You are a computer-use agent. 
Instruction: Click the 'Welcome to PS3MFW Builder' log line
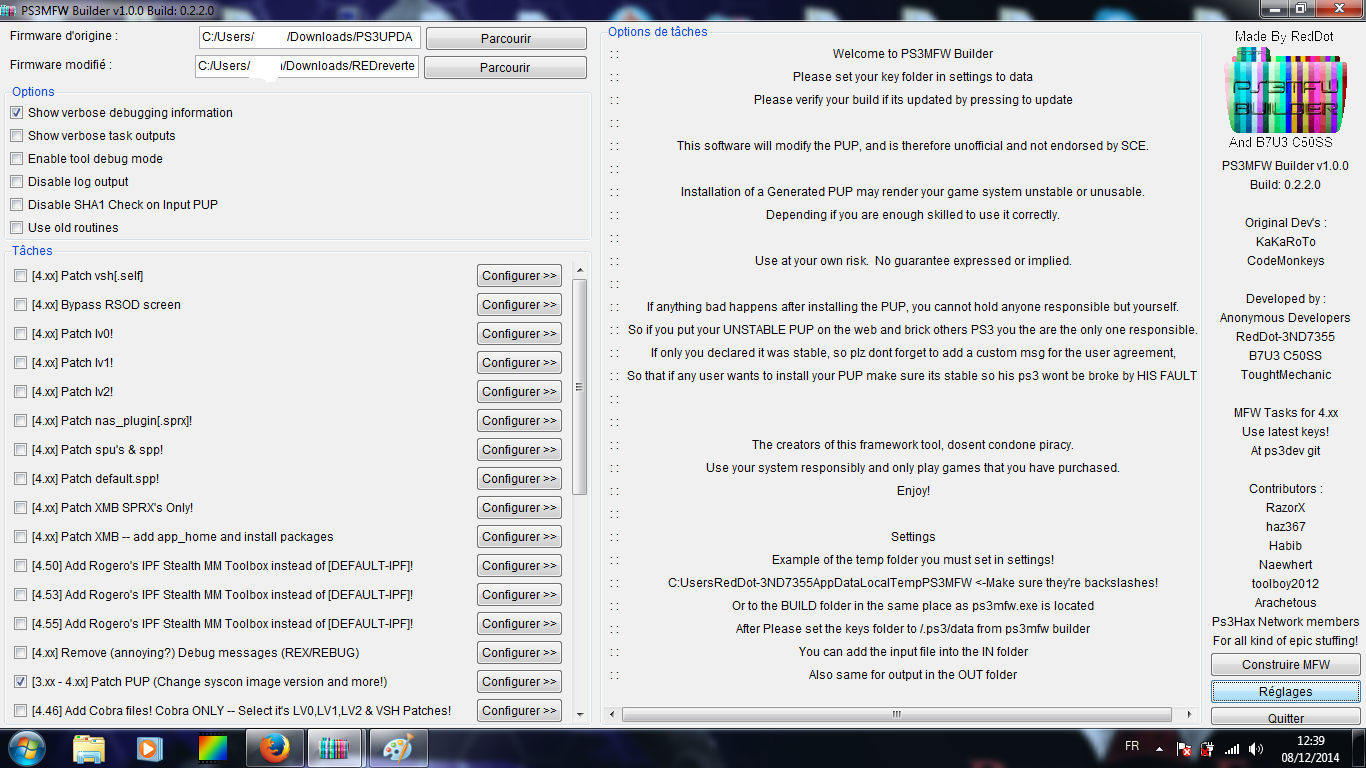pyautogui.click(x=913, y=54)
